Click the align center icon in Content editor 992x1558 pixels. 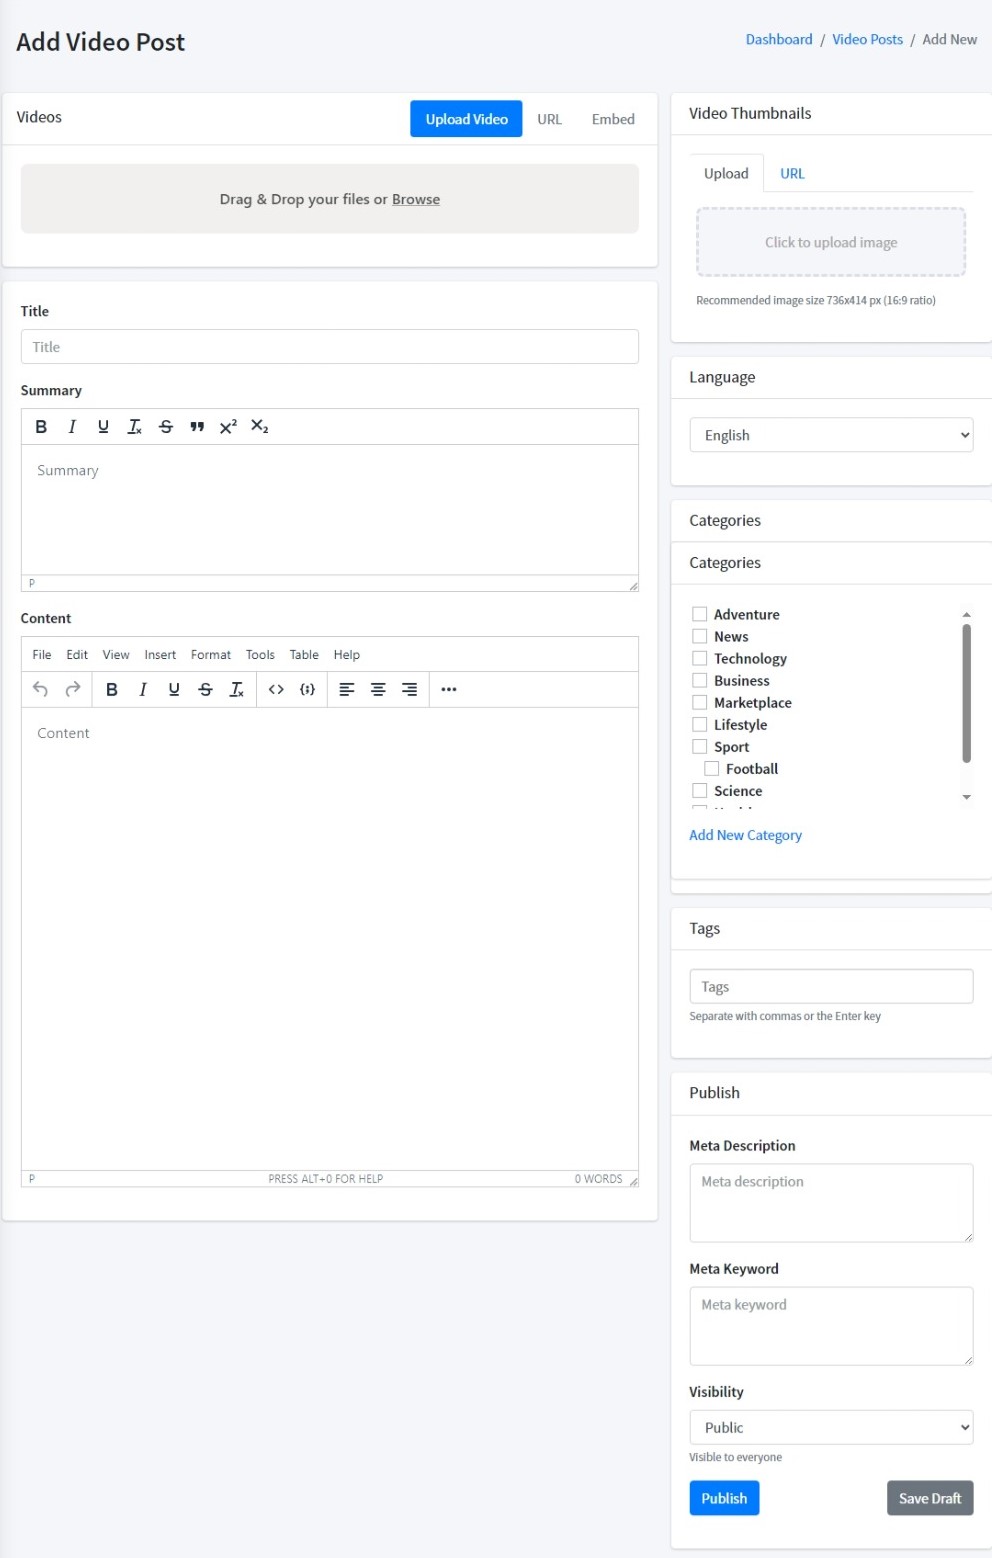377,689
